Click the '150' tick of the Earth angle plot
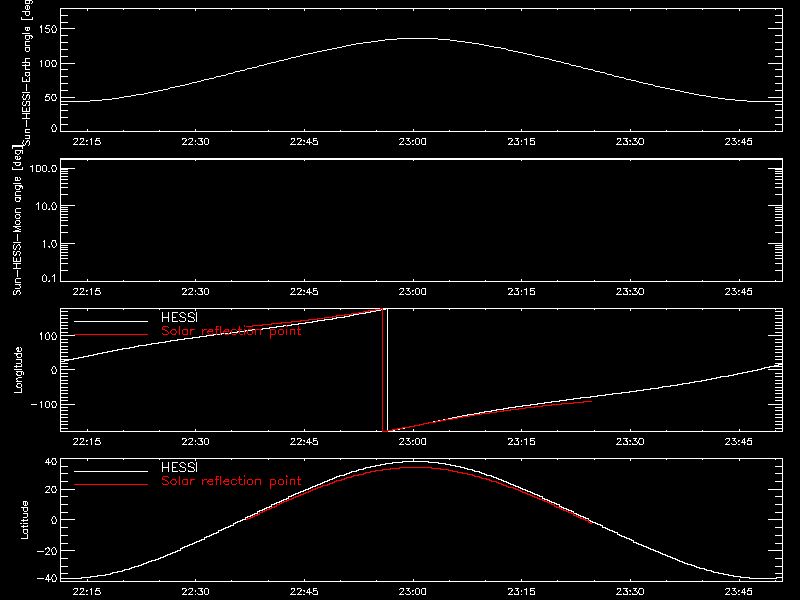 pos(48,29)
